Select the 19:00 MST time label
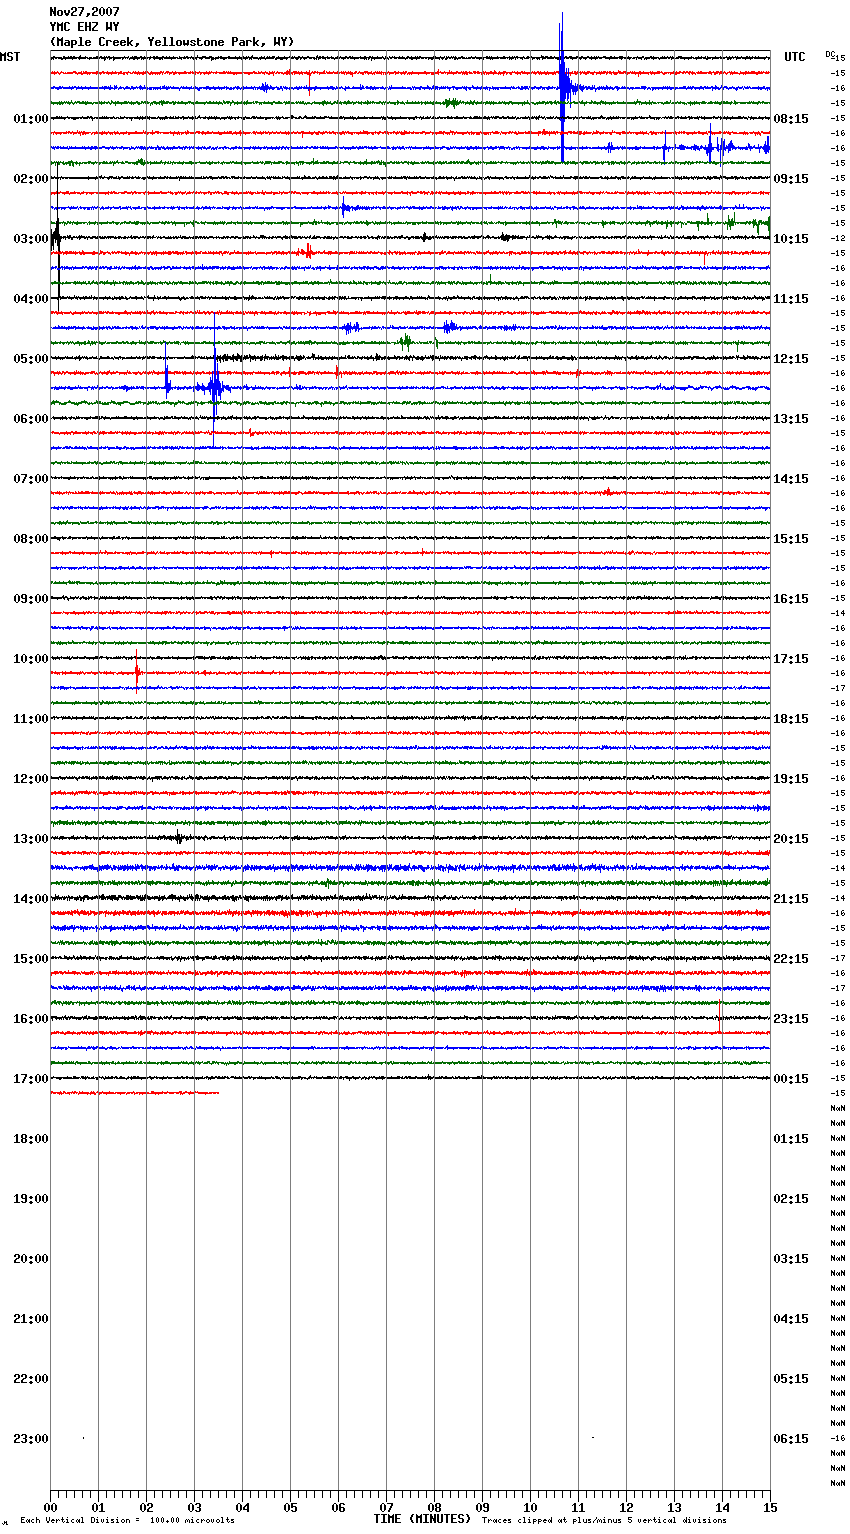The image size is (850, 1534). tap(31, 1199)
